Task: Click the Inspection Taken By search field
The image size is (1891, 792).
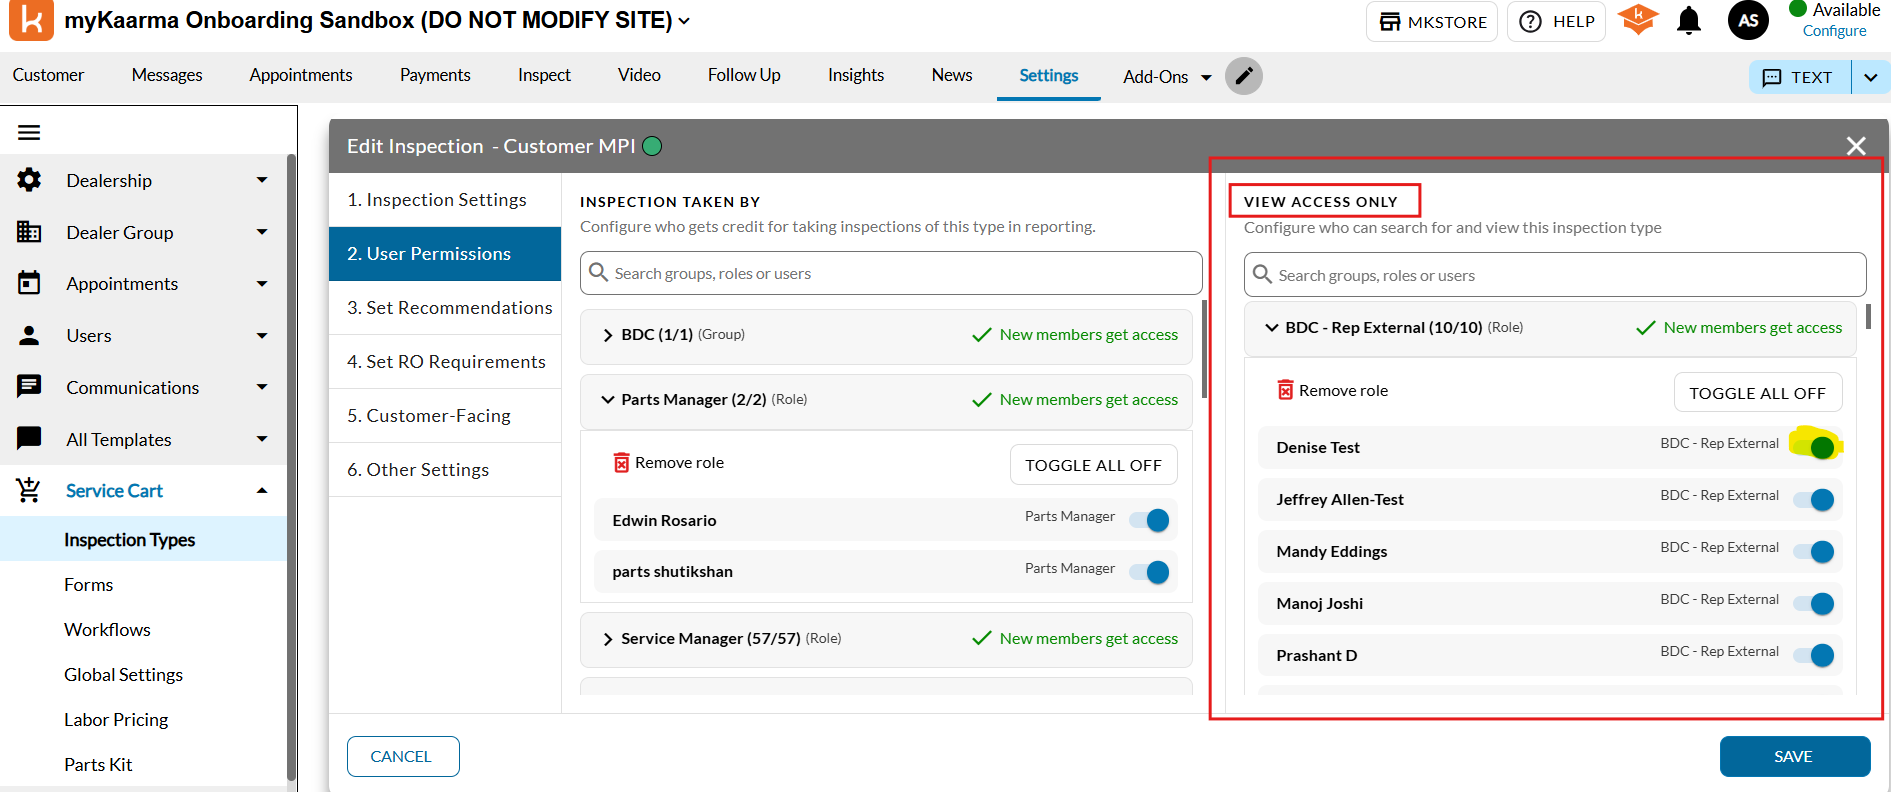Action: 891,273
